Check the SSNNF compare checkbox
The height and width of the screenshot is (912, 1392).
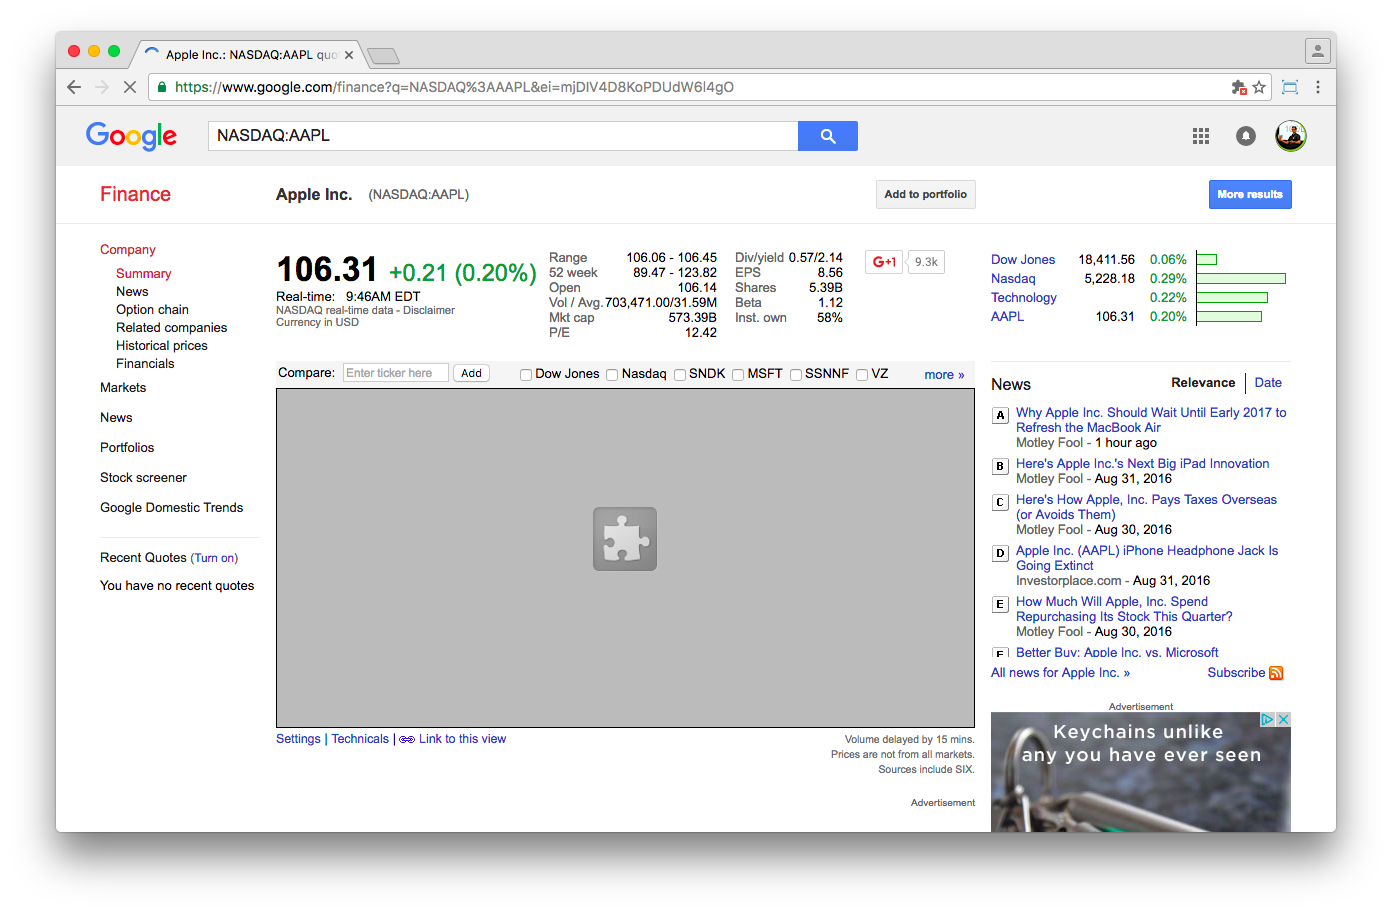pyautogui.click(x=795, y=375)
